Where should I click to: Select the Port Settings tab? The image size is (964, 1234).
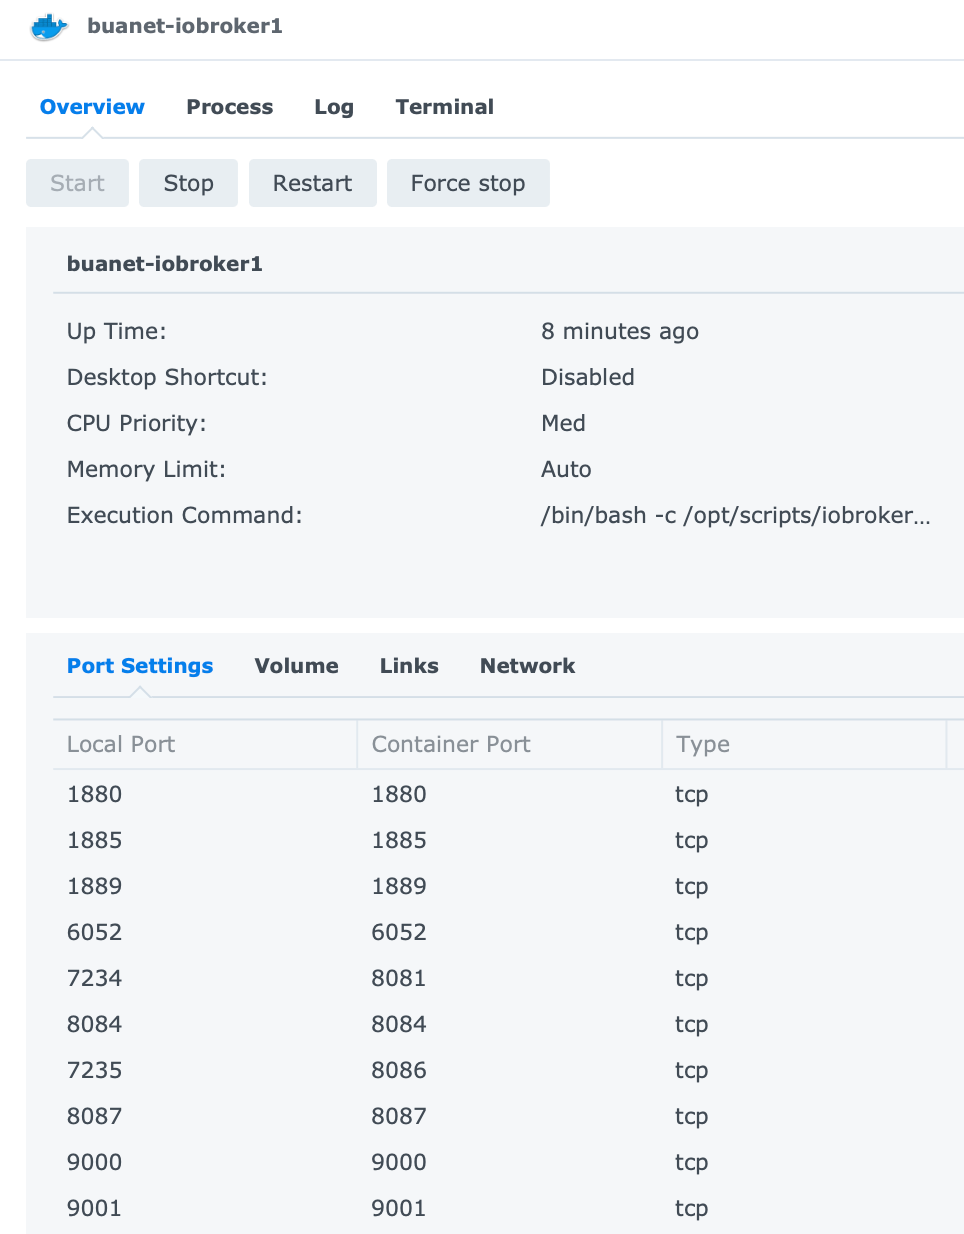pos(140,666)
